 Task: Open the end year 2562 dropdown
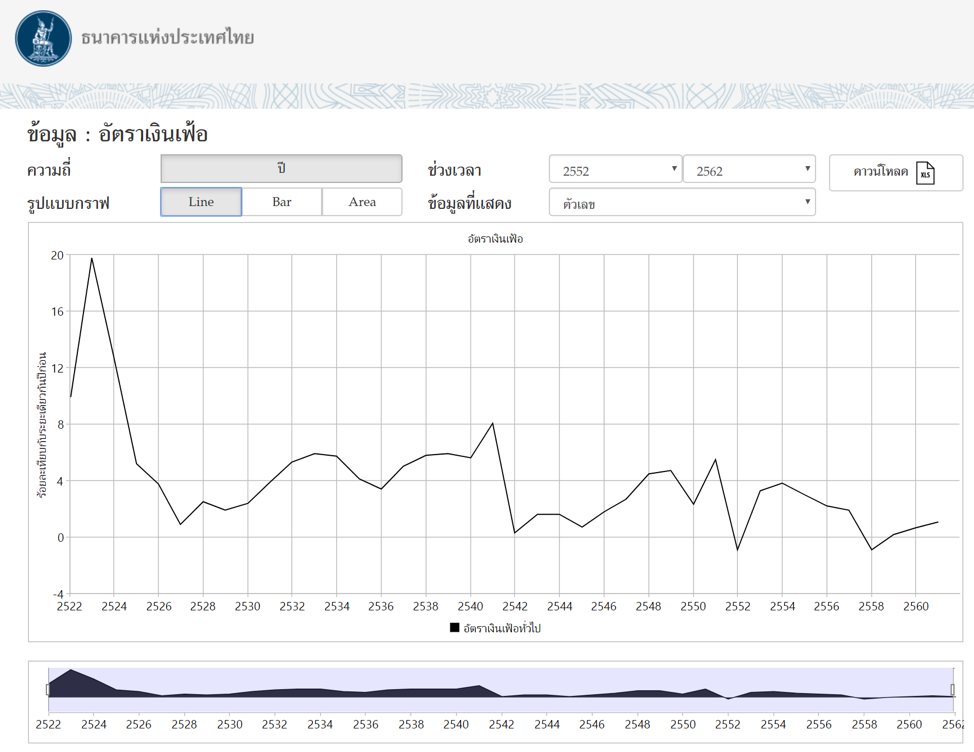point(749,170)
